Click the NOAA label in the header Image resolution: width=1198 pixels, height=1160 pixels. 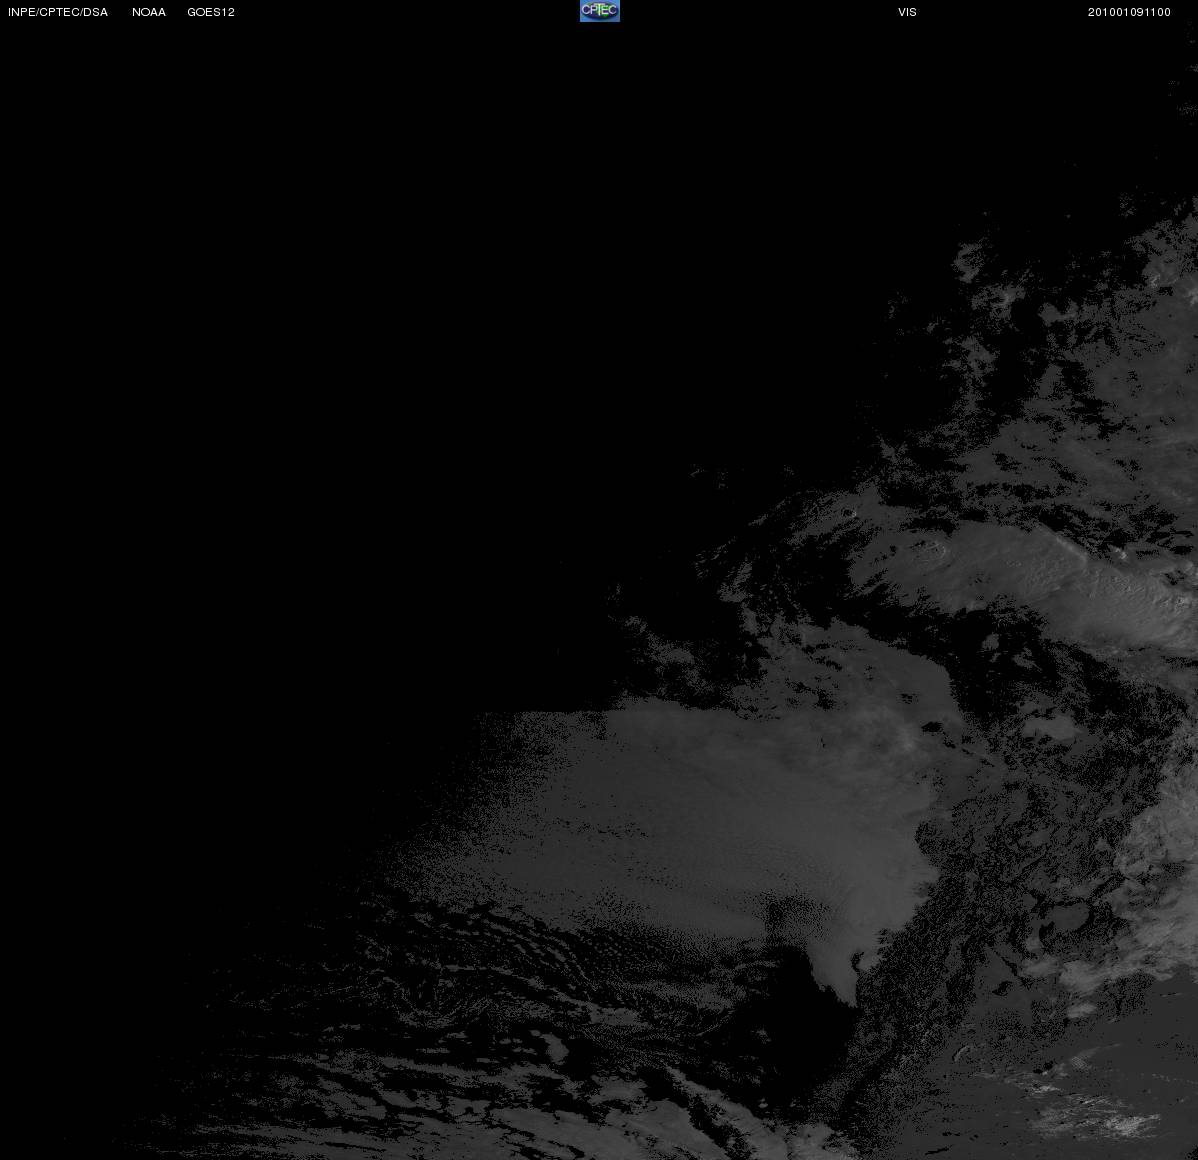pos(149,12)
